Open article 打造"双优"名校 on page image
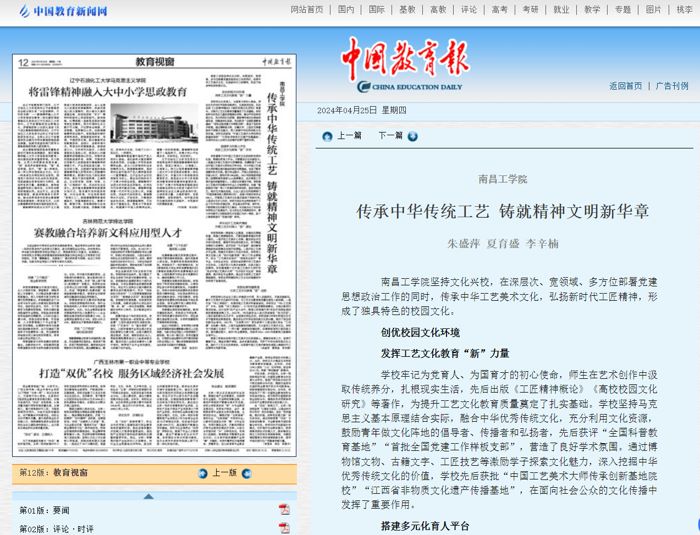The image size is (700, 535). [x=132, y=373]
